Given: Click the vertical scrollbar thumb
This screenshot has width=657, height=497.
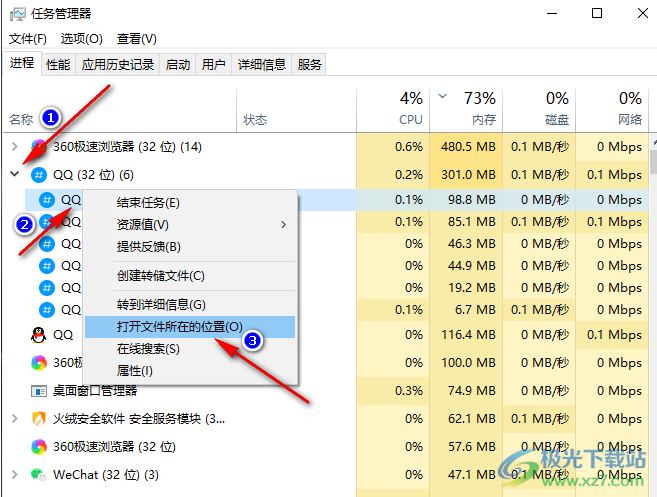Looking at the screenshot, I should (x=654, y=162).
